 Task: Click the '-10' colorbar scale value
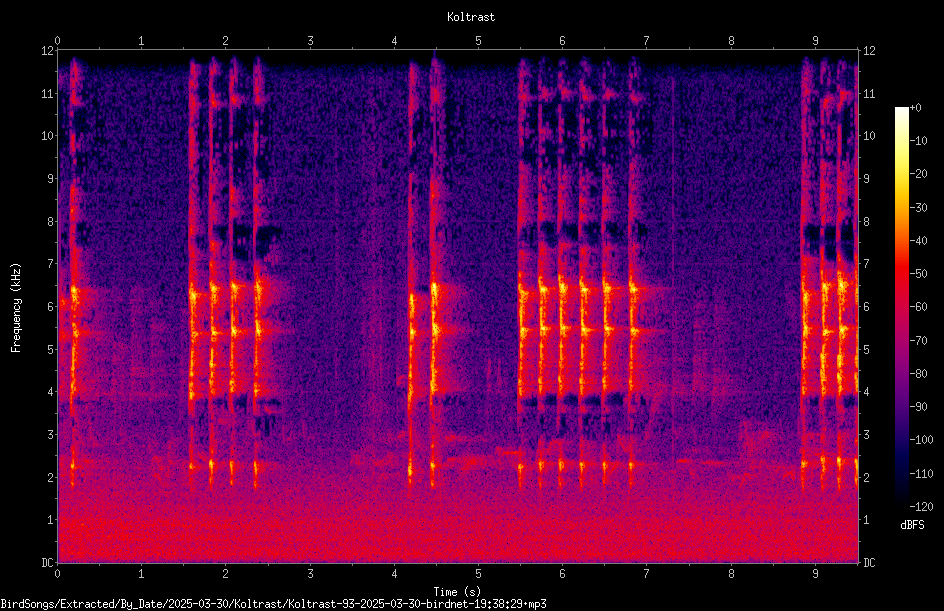(918, 141)
